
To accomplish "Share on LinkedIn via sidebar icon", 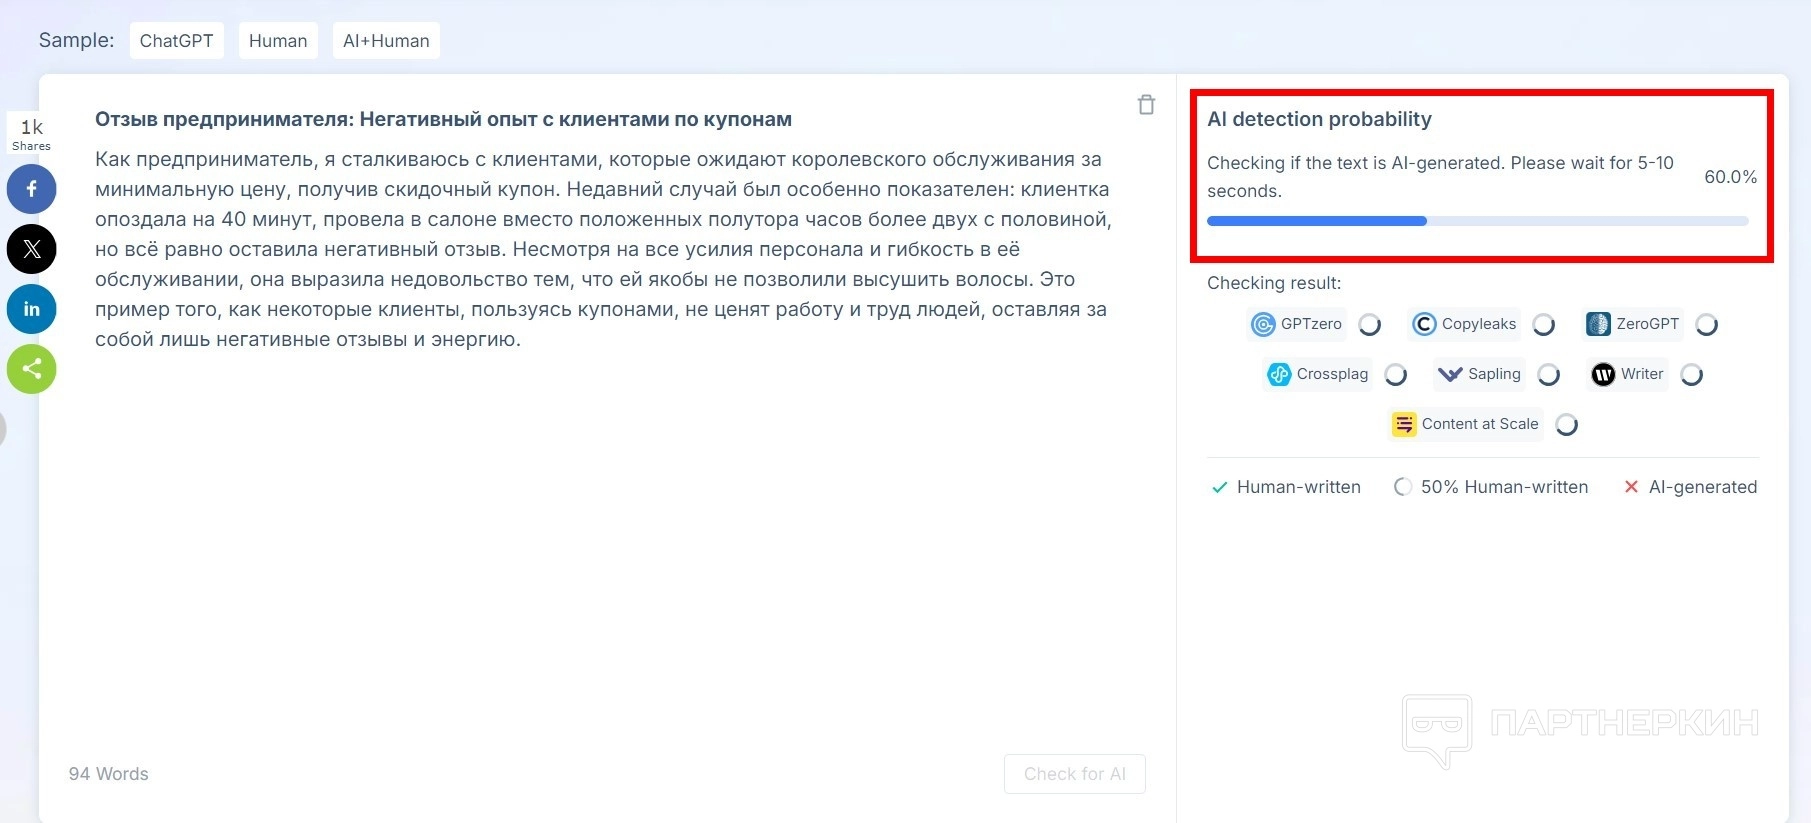I will (32, 309).
